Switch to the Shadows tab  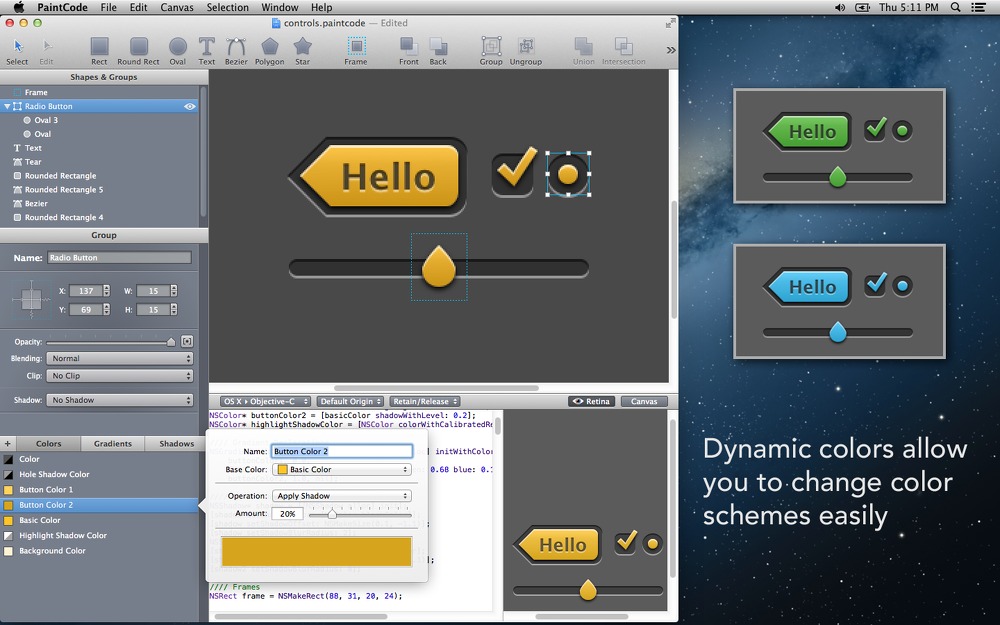click(x=177, y=443)
